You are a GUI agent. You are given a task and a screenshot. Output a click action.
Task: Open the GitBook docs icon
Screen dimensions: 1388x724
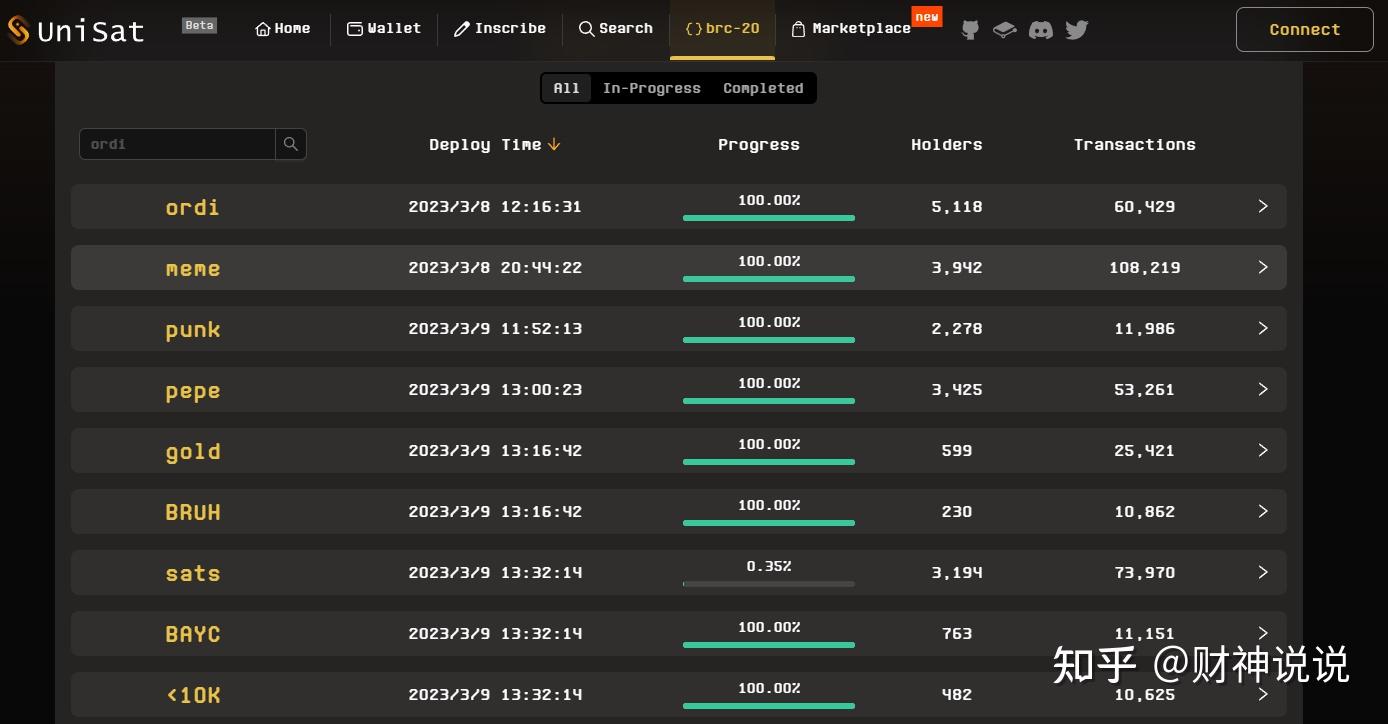pyautogui.click(x=1005, y=30)
